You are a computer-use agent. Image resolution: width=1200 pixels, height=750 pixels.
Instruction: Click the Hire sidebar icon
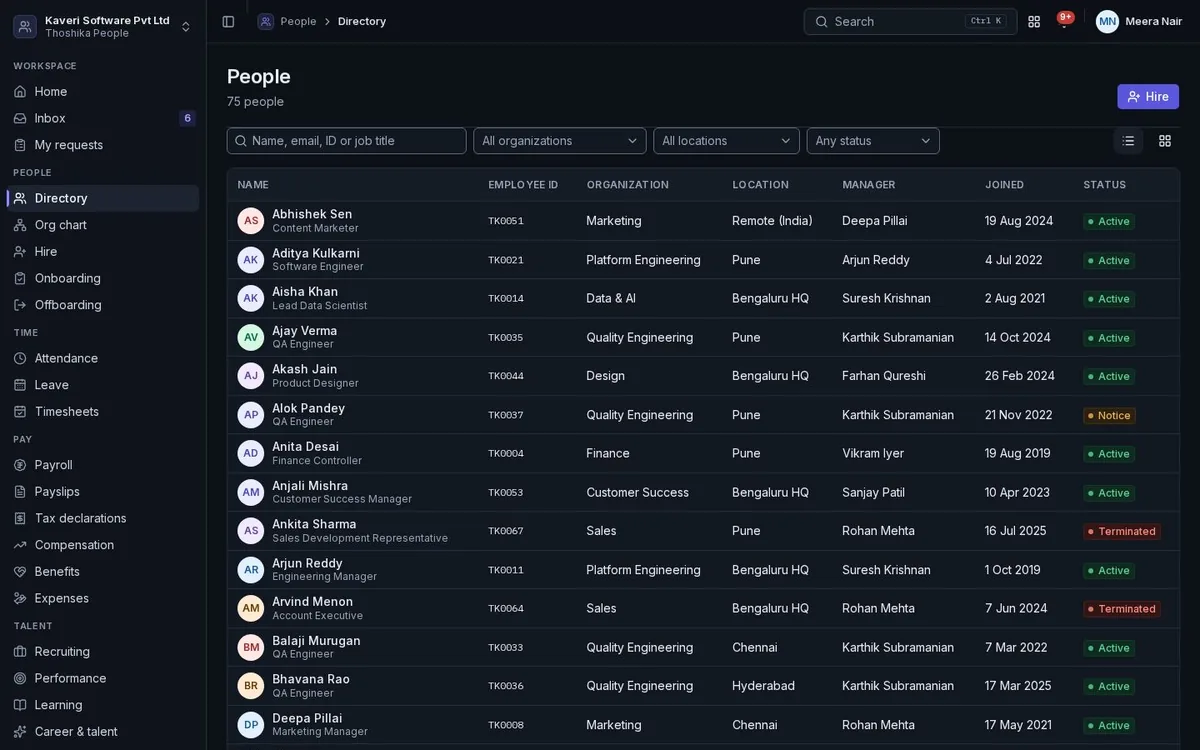coord(20,252)
